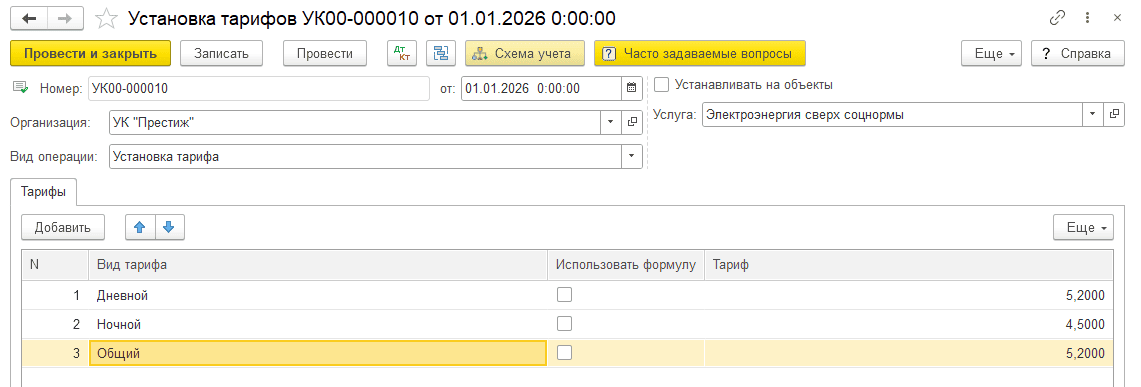Open Услуга reference with its open icon
1141x387 pixels.
click(x=1113, y=114)
